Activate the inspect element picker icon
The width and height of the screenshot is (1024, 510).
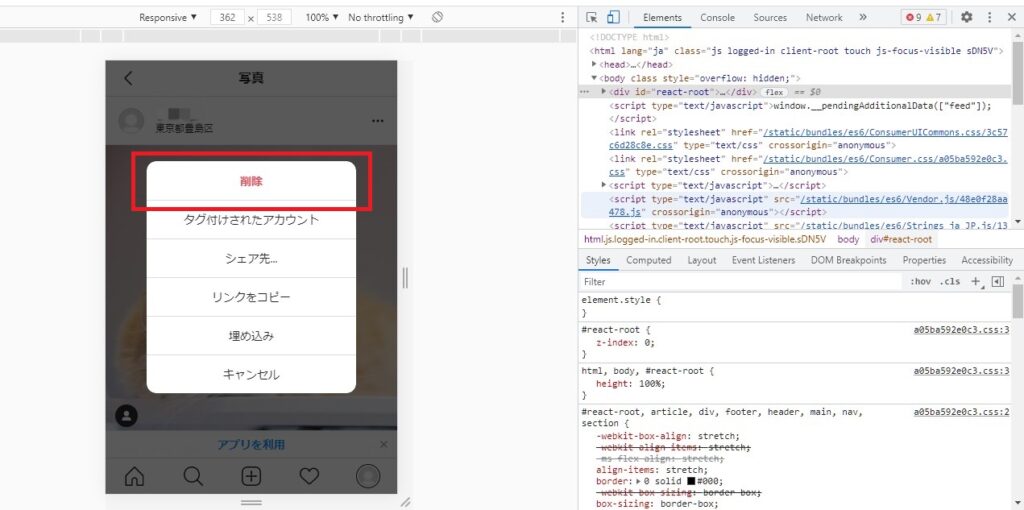[592, 18]
